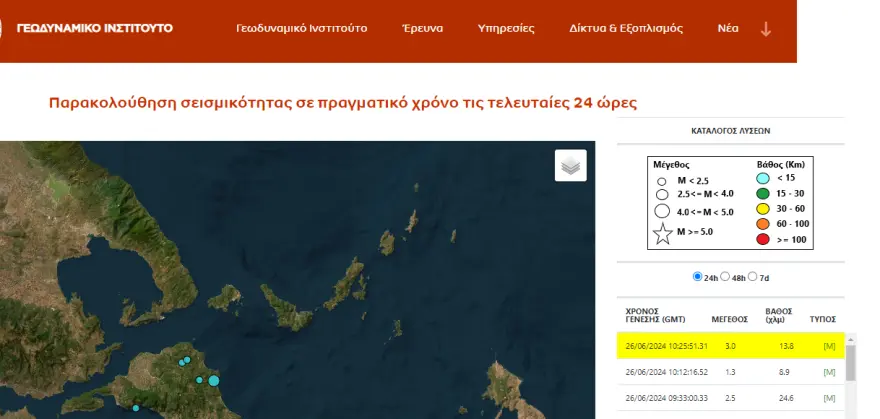Image resolution: width=880 pixels, height=419 pixels.
Task: Open the map layers switcher
Action: (x=571, y=166)
